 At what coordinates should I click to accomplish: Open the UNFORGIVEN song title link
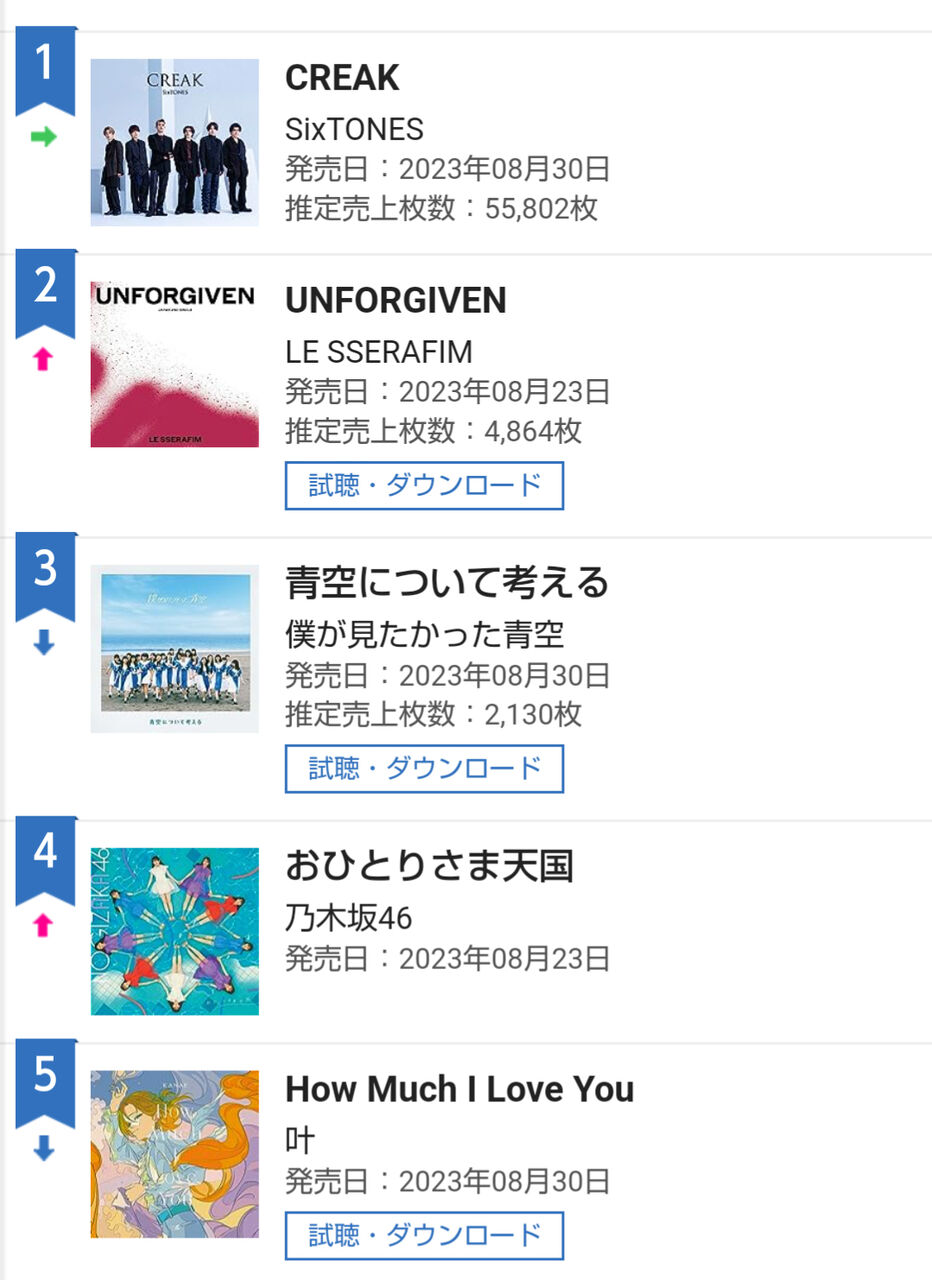point(396,301)
